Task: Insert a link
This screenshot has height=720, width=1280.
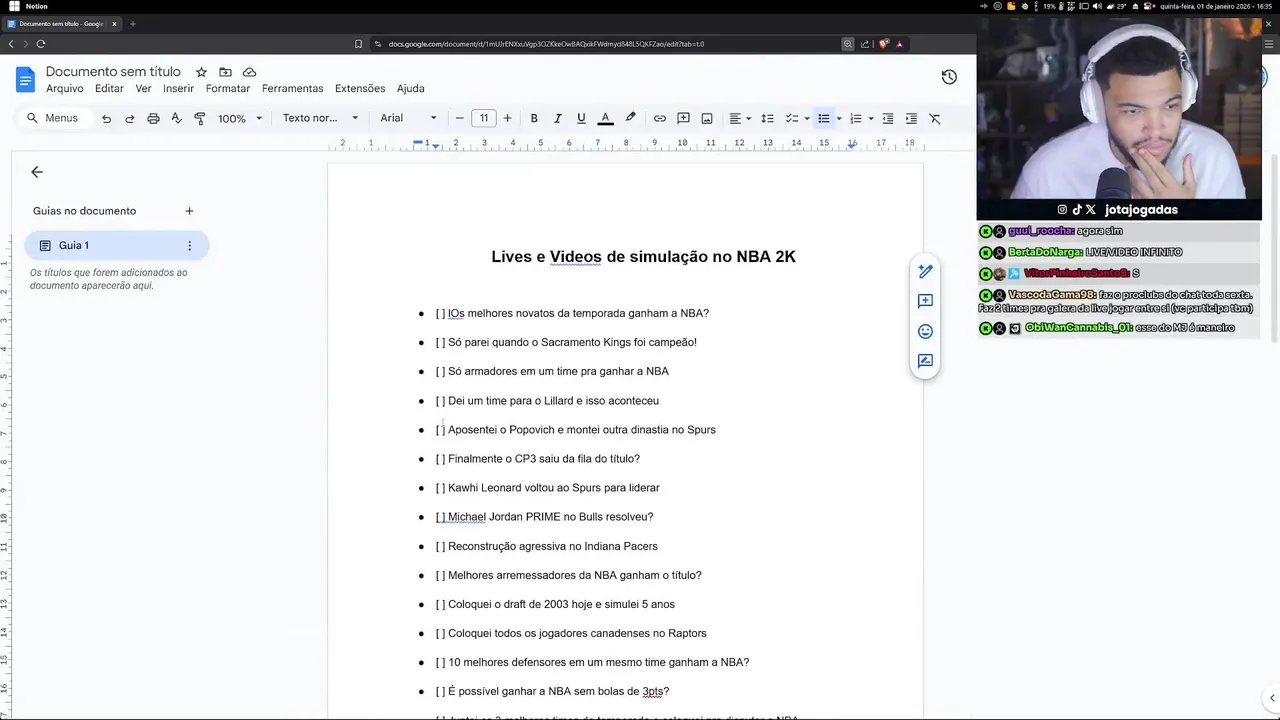Action: point(660,118)
